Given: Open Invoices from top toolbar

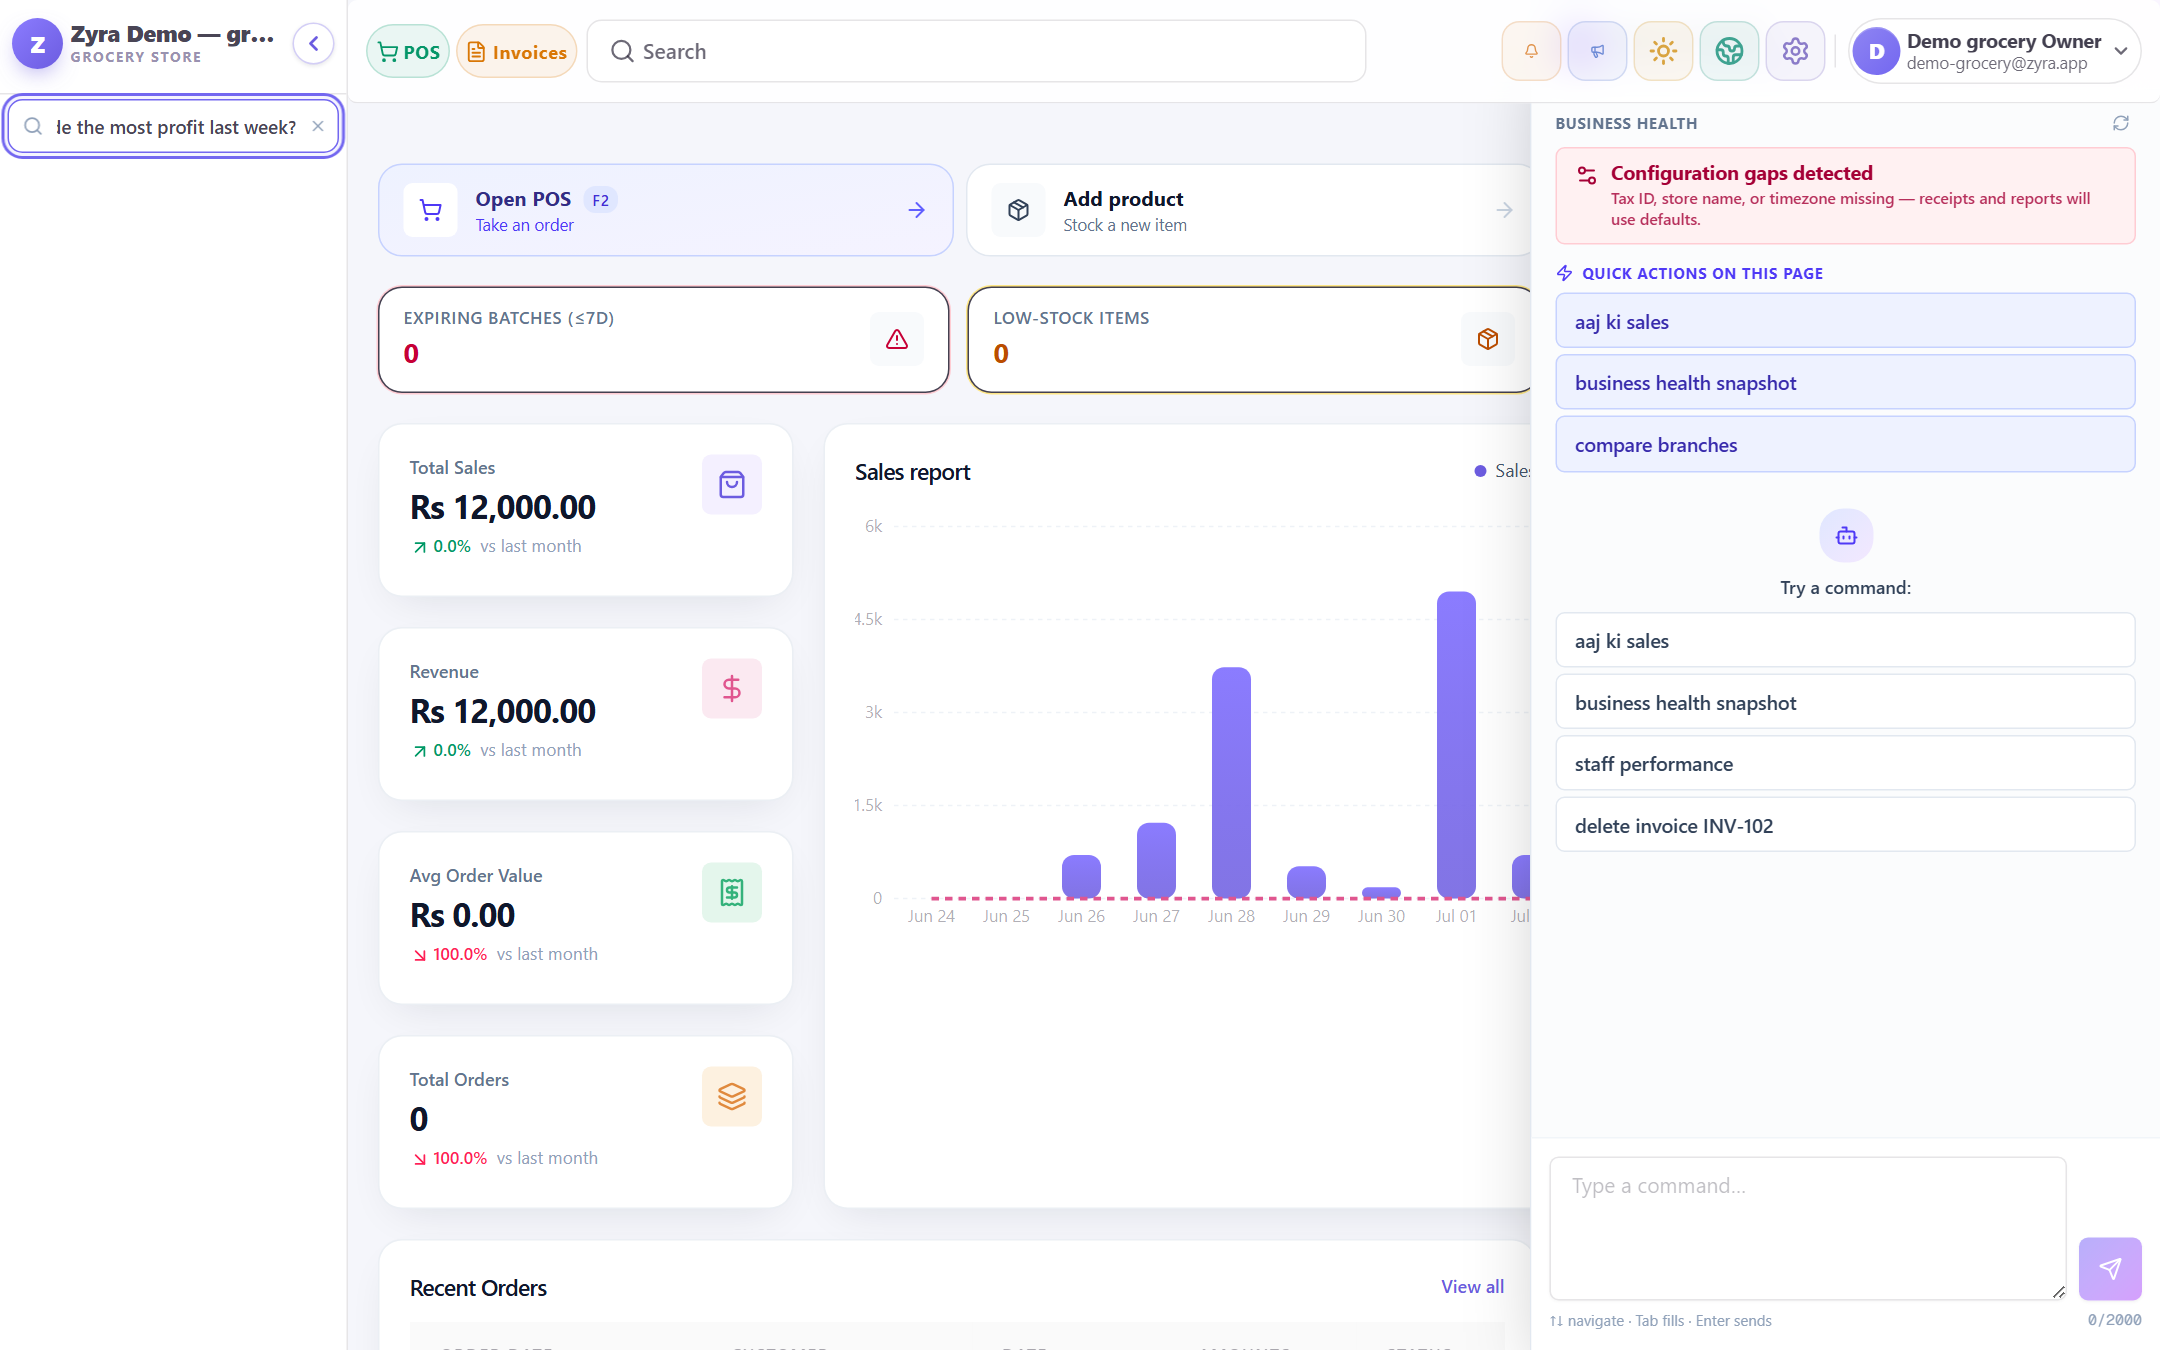Looking at the screenshot, I should click(x=517, y=52).
